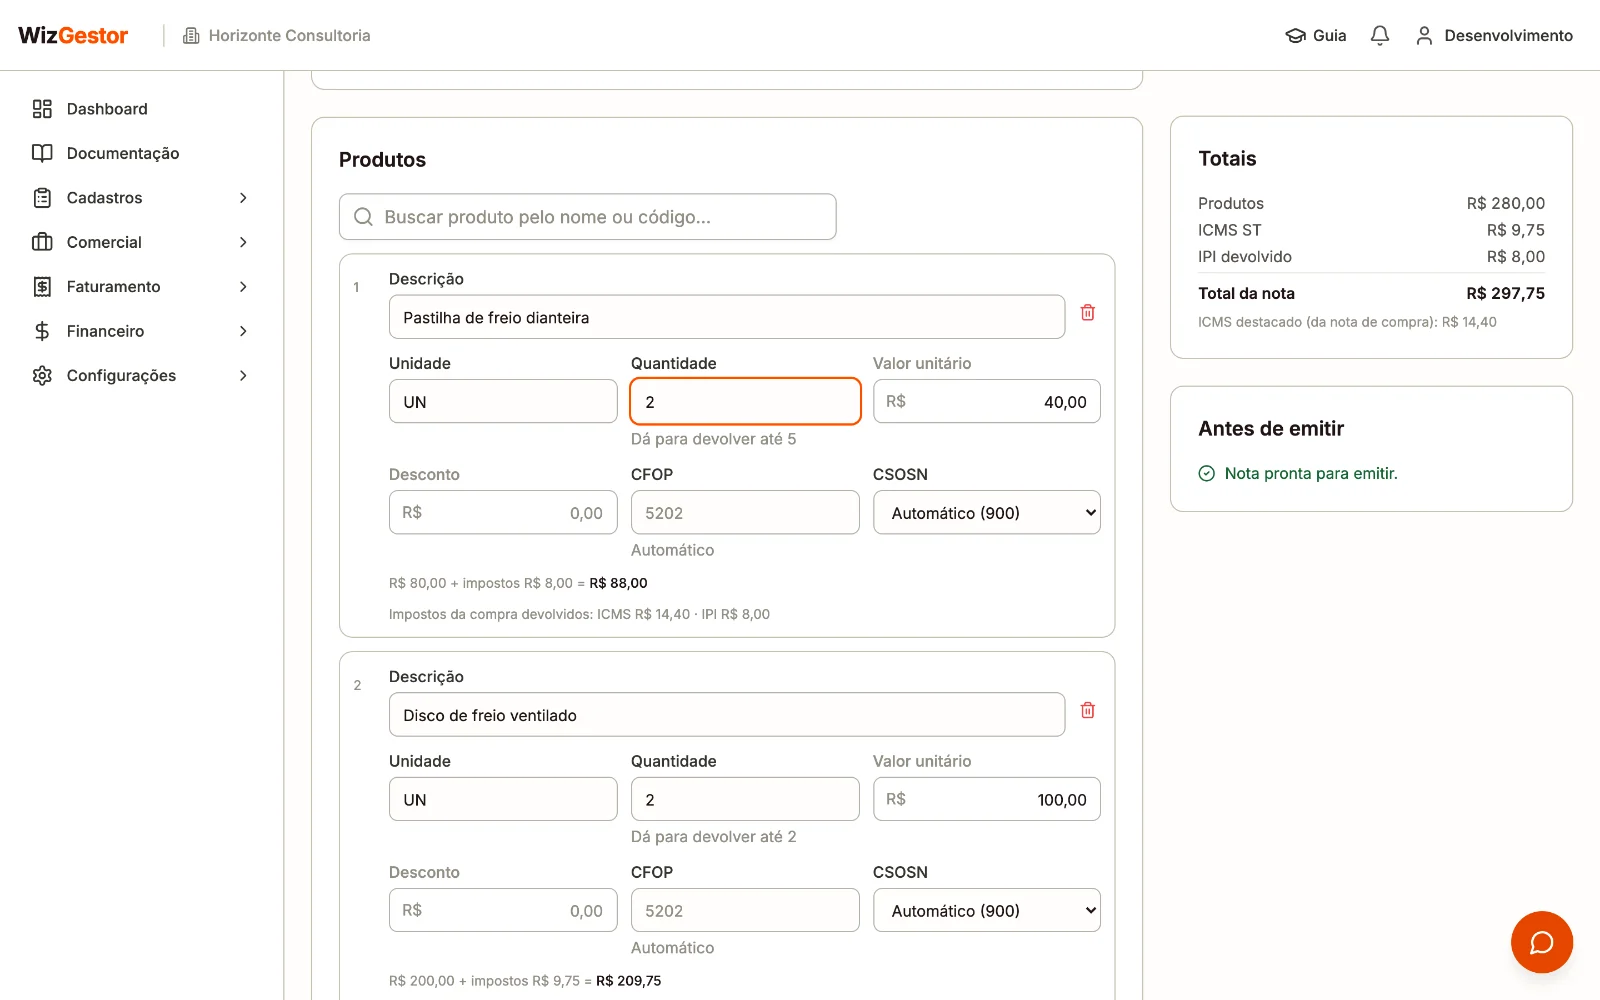
Task: Click the Nota pronta check icon
Action: [x=1207, y=473]
